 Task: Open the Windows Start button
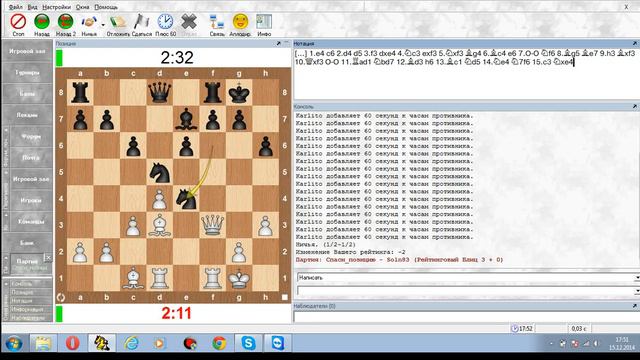13,343
